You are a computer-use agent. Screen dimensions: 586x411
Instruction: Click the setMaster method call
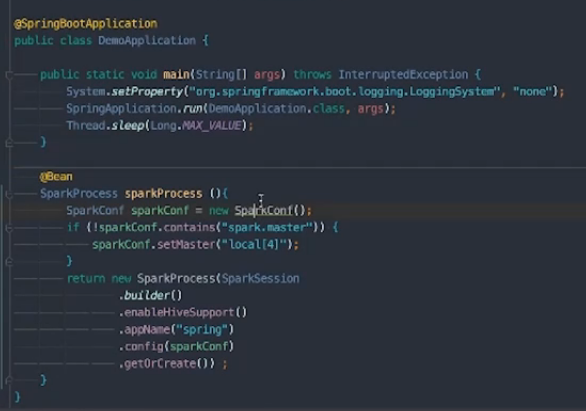pyautogui.click(x=186, y=245)
